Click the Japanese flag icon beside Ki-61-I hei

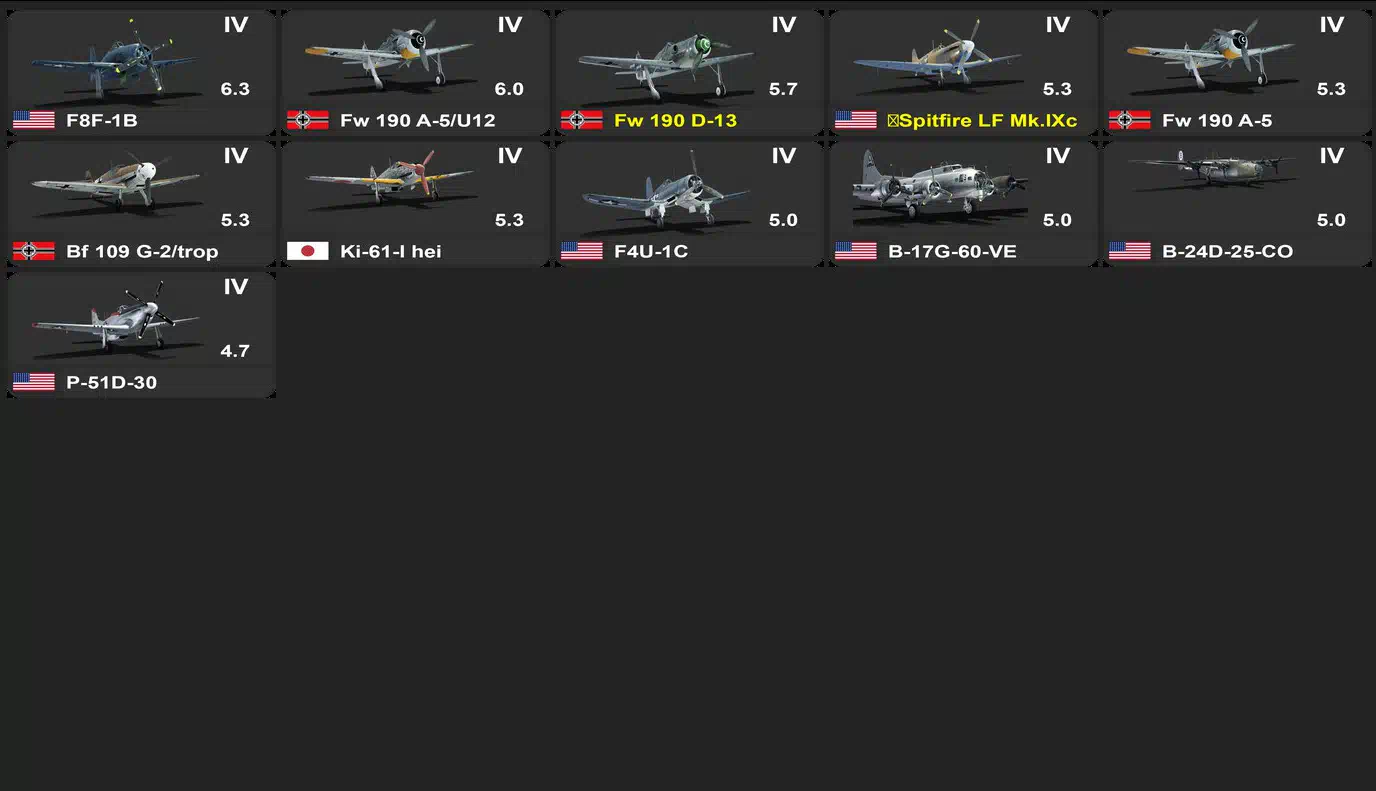[308, 251]
